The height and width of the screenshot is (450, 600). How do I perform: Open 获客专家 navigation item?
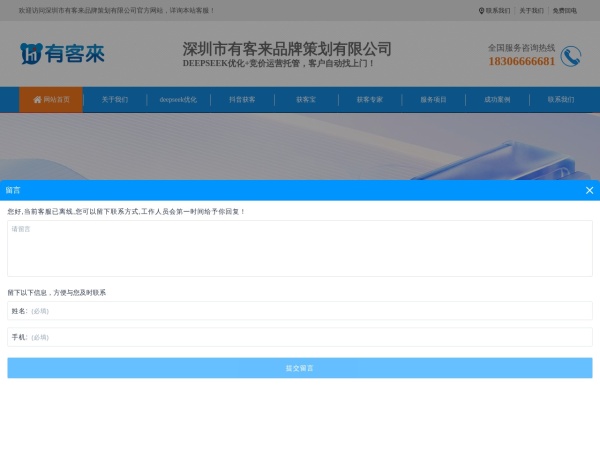click(x=369, y=100)
